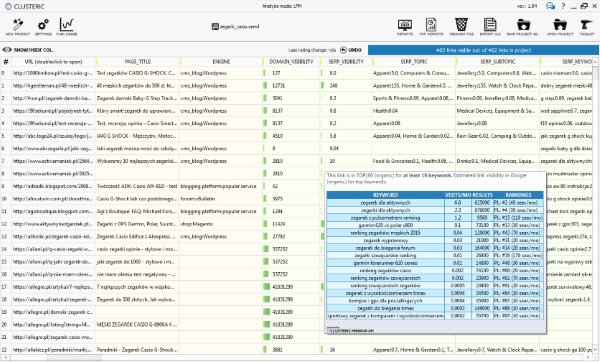Click the Open Project folder icon
Viewport: 600px width, 362px height.
[560, 27]
